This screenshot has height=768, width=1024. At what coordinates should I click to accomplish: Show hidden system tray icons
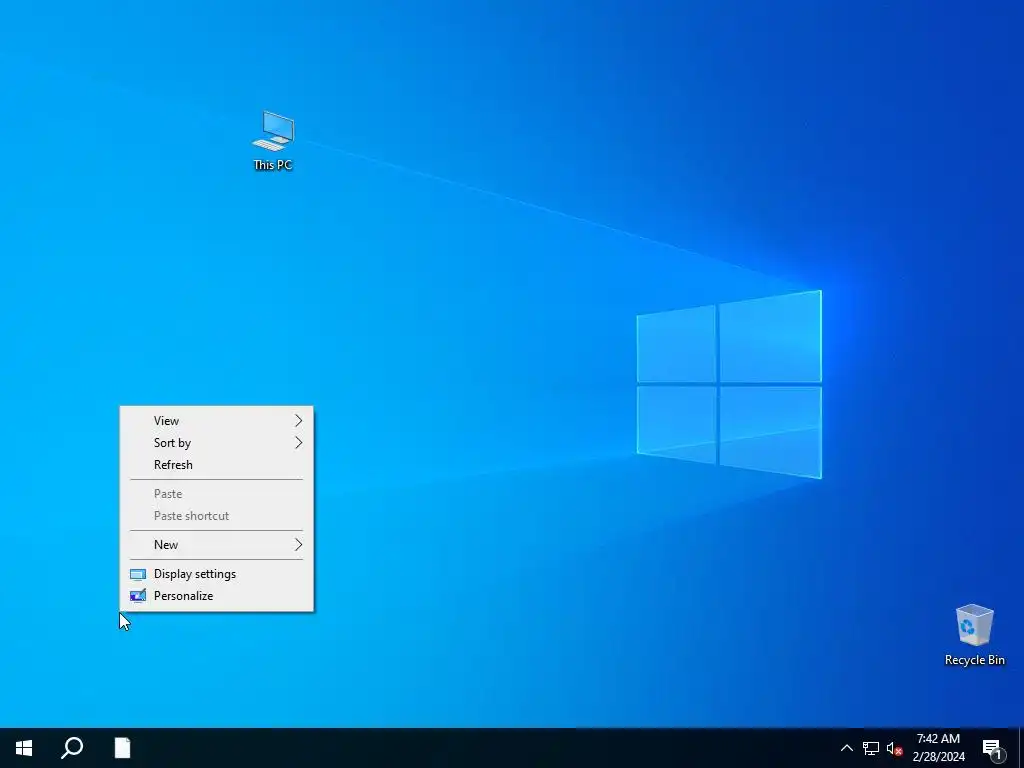[x=846, y=748]
